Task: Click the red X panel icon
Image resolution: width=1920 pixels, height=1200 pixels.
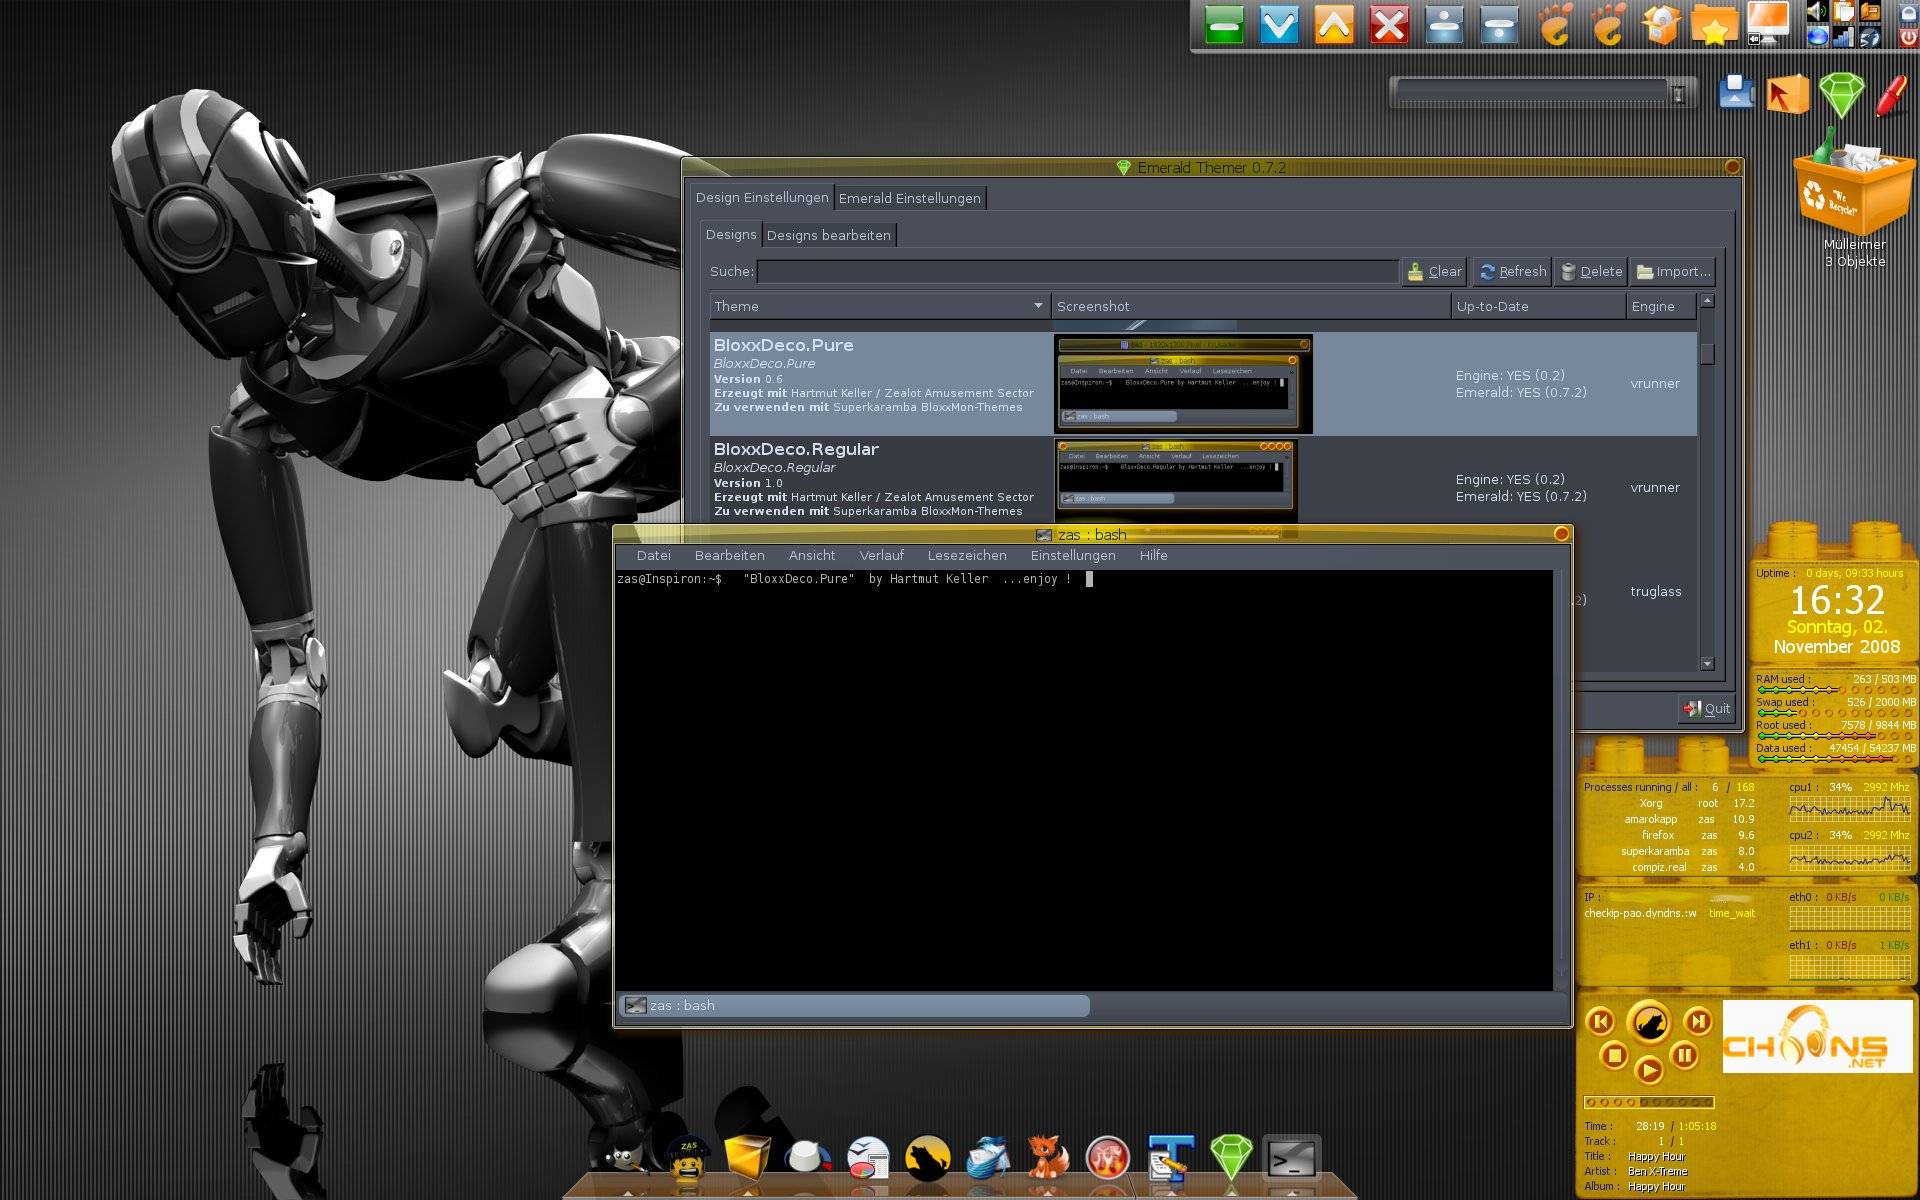Action: tap(1389, 25)
